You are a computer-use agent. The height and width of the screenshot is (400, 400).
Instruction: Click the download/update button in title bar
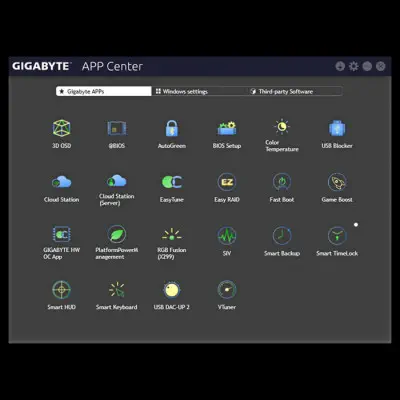(x=340, y=66)
